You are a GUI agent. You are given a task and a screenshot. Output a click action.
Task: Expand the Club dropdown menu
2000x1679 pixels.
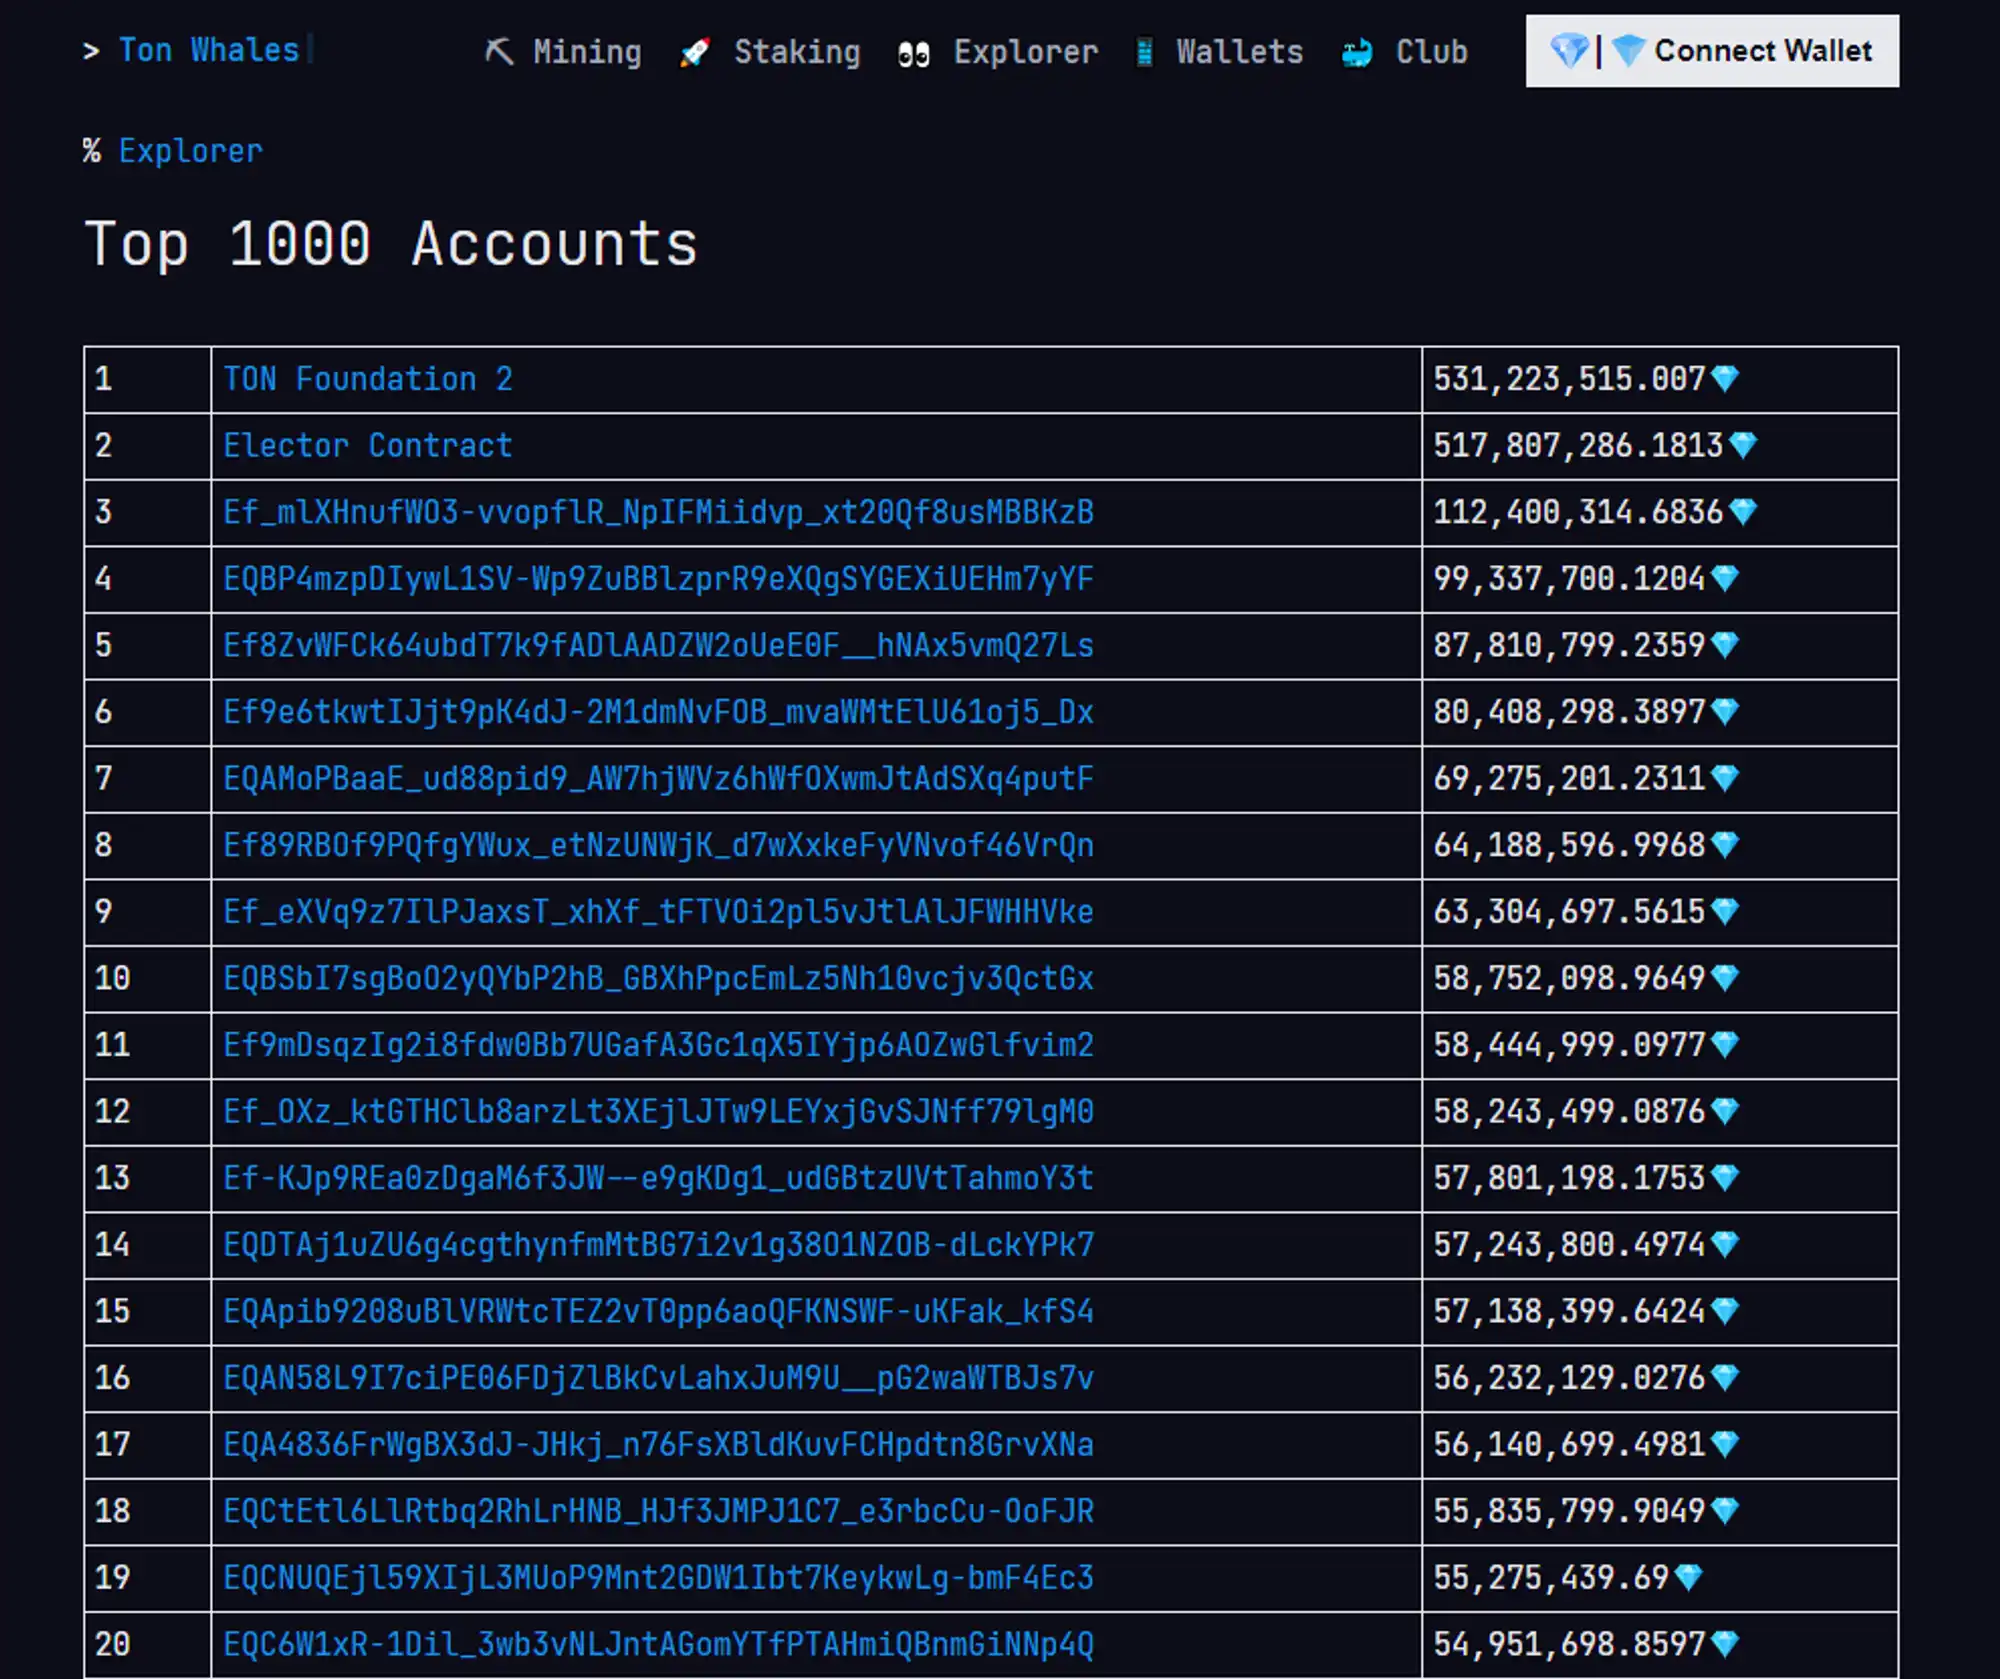pyautogui.click(x=1429, y=52)
